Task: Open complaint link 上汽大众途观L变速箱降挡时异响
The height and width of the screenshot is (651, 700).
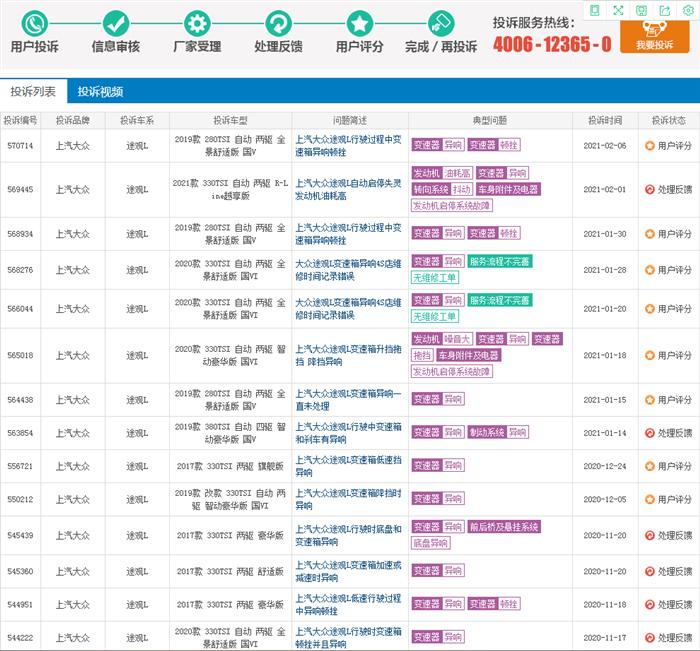Action: click(x=348, y=499)
